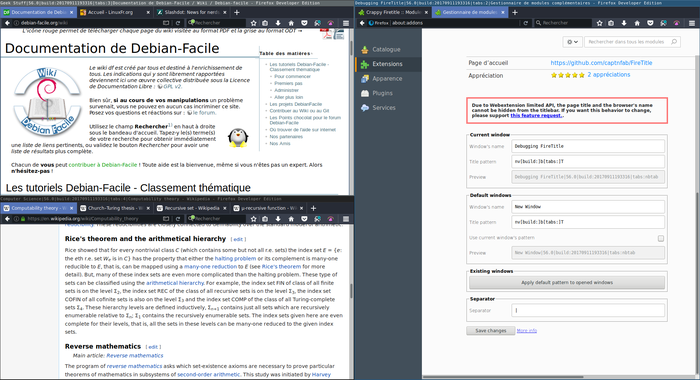
Task: Open the More info link
Action: point(526,331)
